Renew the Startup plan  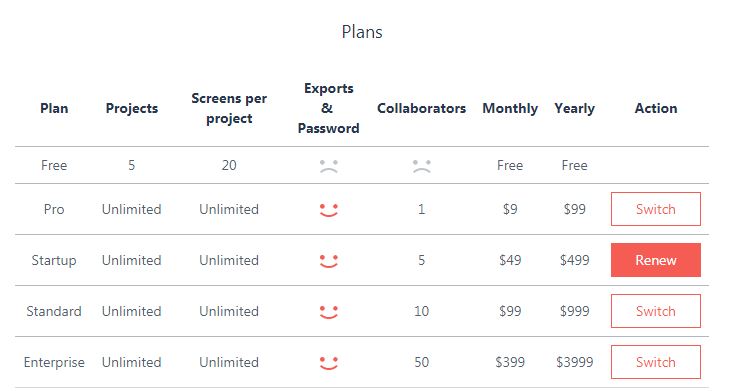coord(656,260)
